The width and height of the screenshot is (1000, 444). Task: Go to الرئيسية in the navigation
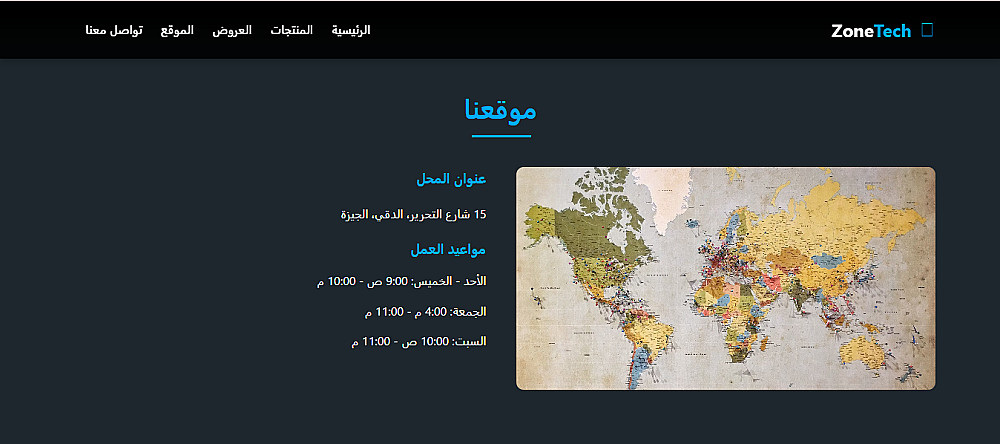tap(351, 30)
